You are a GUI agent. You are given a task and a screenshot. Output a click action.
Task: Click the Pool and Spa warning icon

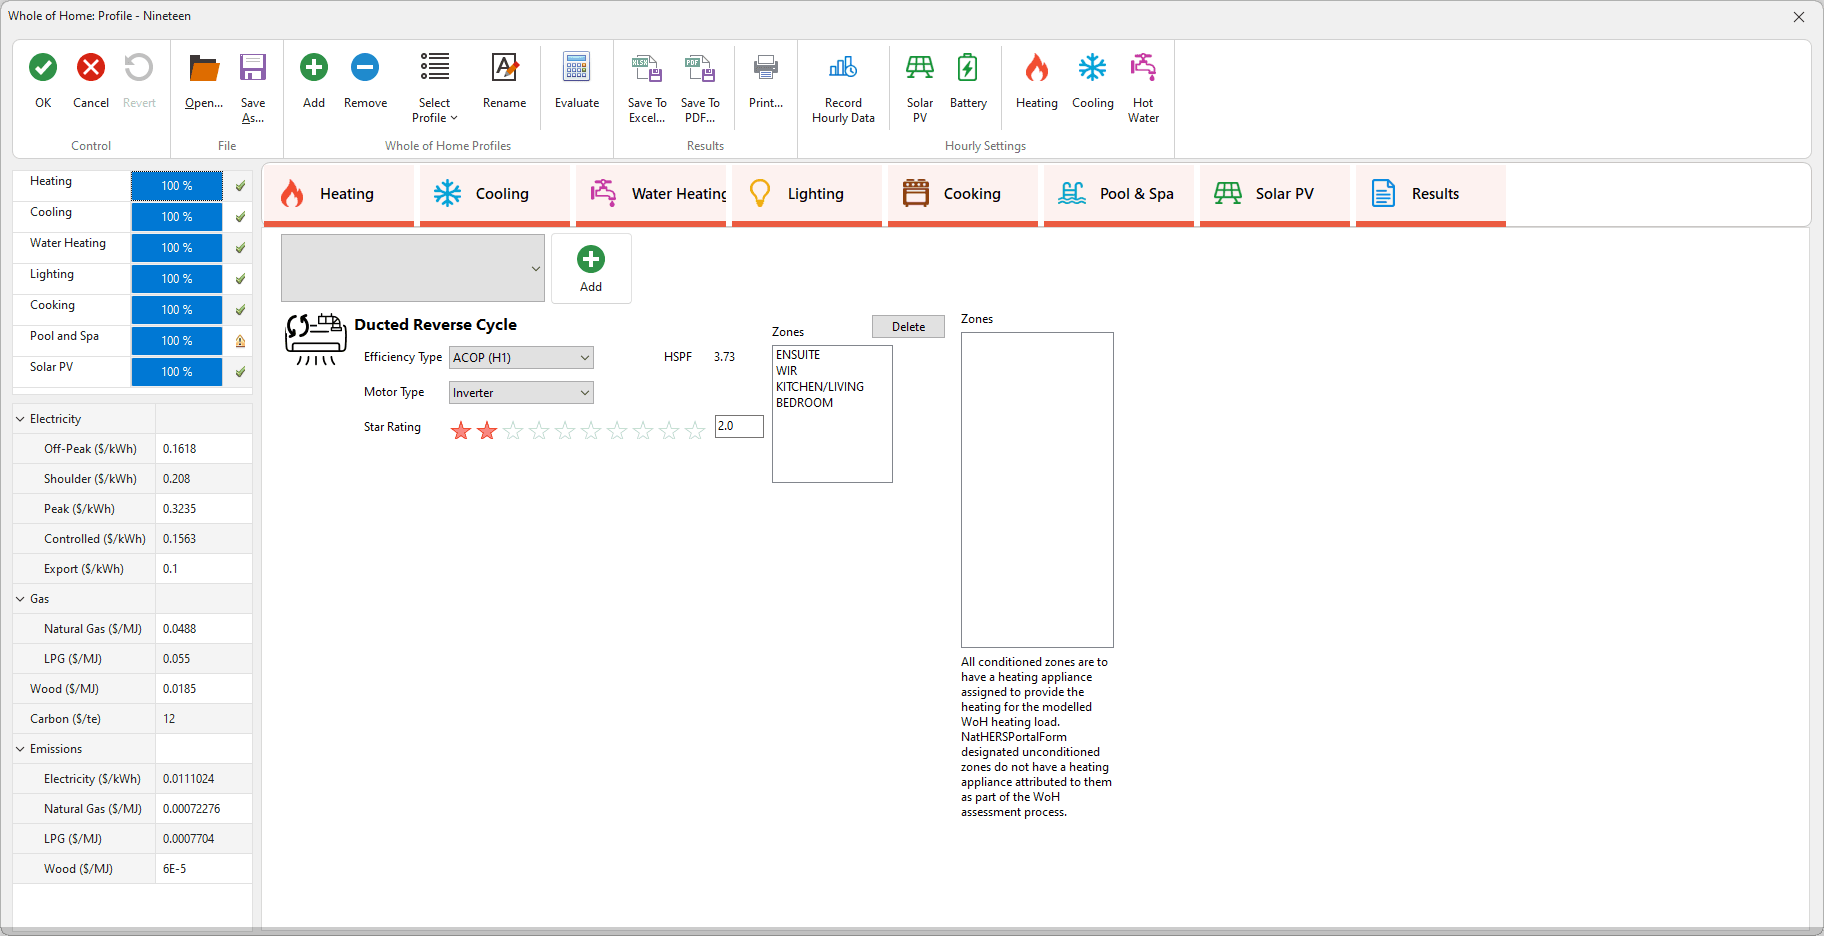(240, 341)
